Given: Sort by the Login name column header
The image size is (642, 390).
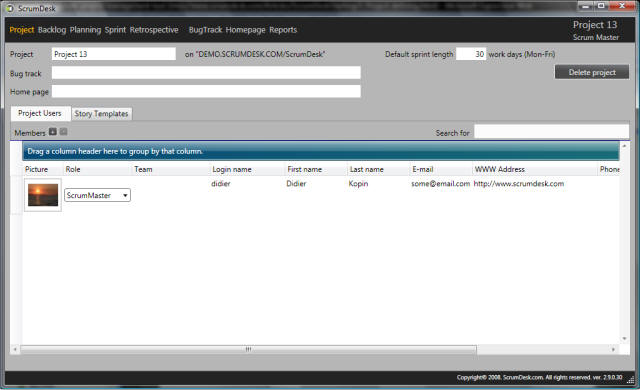Looking at the screenshot, I should (x=247, y=169).
